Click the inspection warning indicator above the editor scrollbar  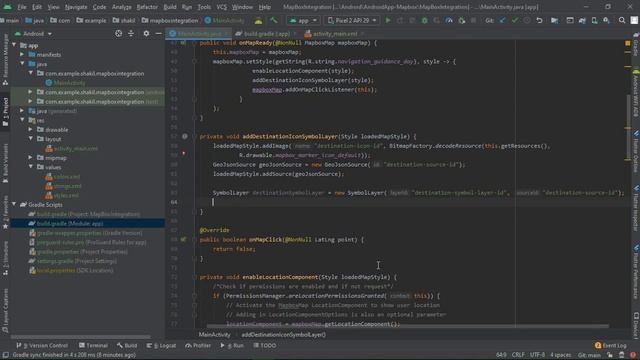pos(627,43)
